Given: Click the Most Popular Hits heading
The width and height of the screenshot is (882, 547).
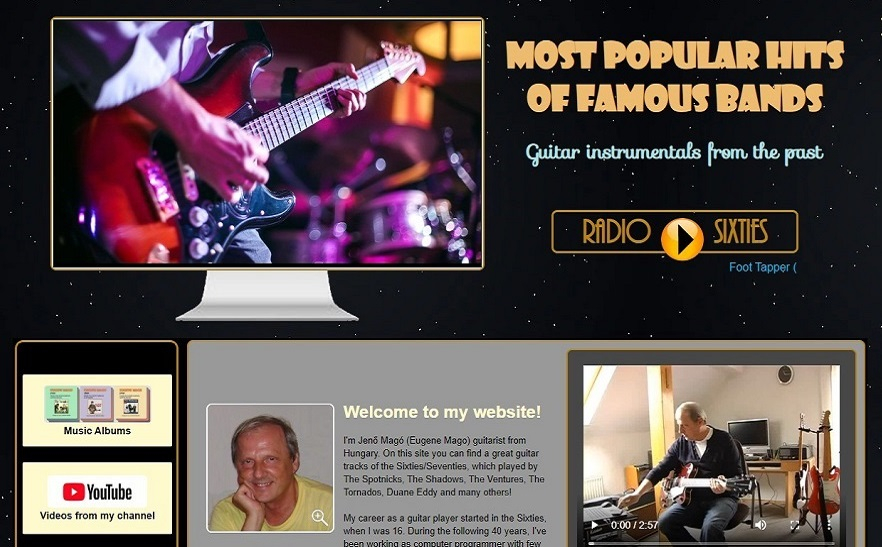Looking at the screenshot, I should point(674,77).
